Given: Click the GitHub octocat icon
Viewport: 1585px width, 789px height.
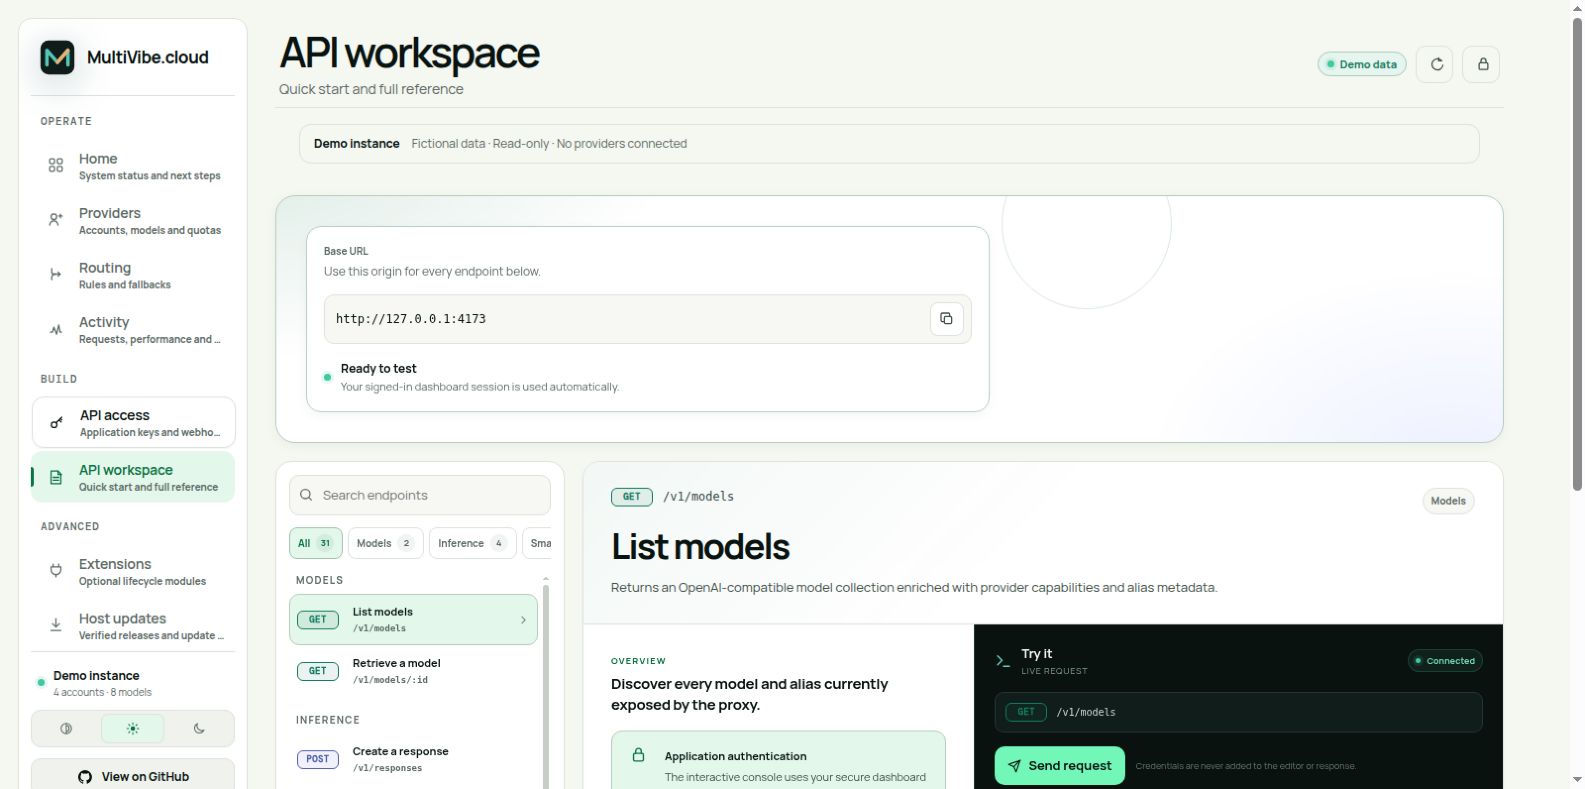Looking at the screenshot, I should [x=85, y=777].
